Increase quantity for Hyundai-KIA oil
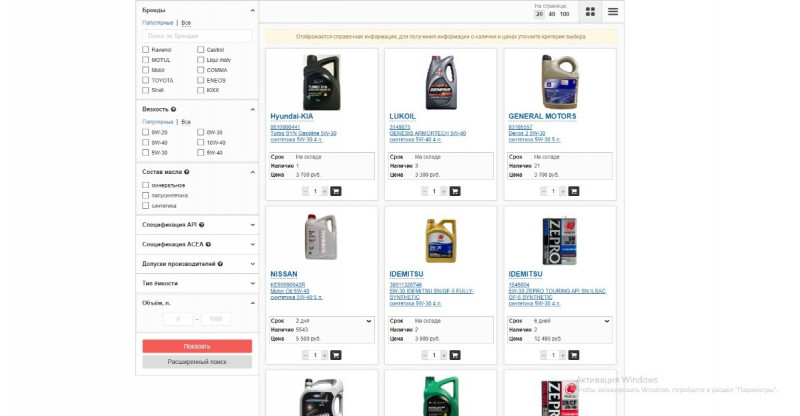 (324, 191)
